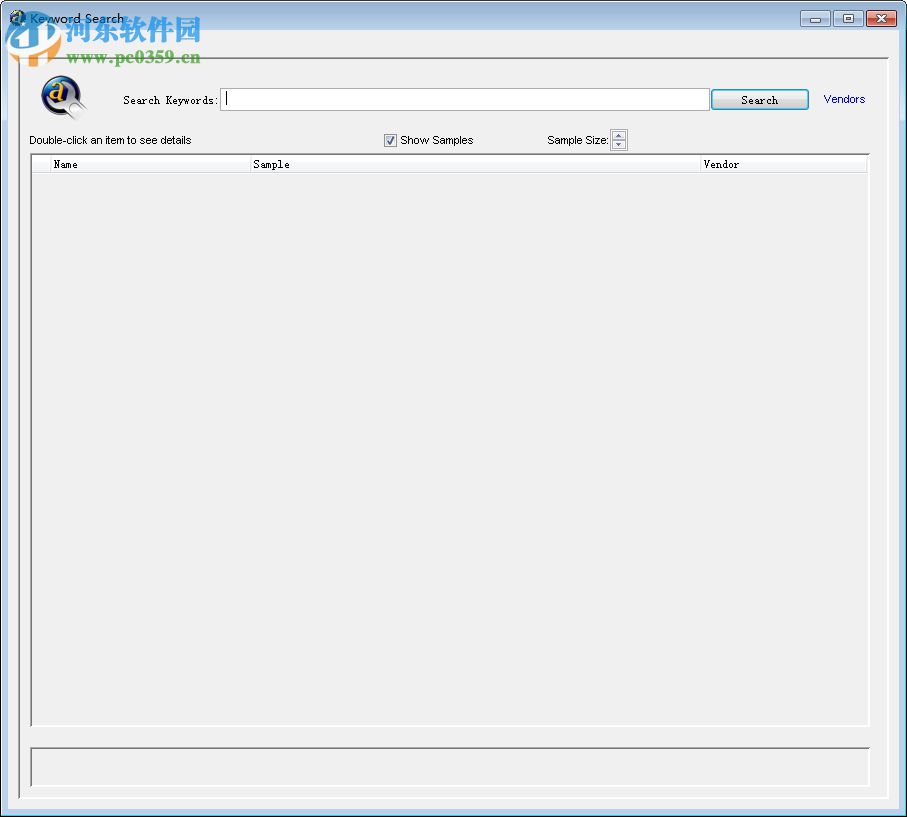Viewport: 907px width, 817px height.
Task: Click the title bar application icon
Action: 18,18
